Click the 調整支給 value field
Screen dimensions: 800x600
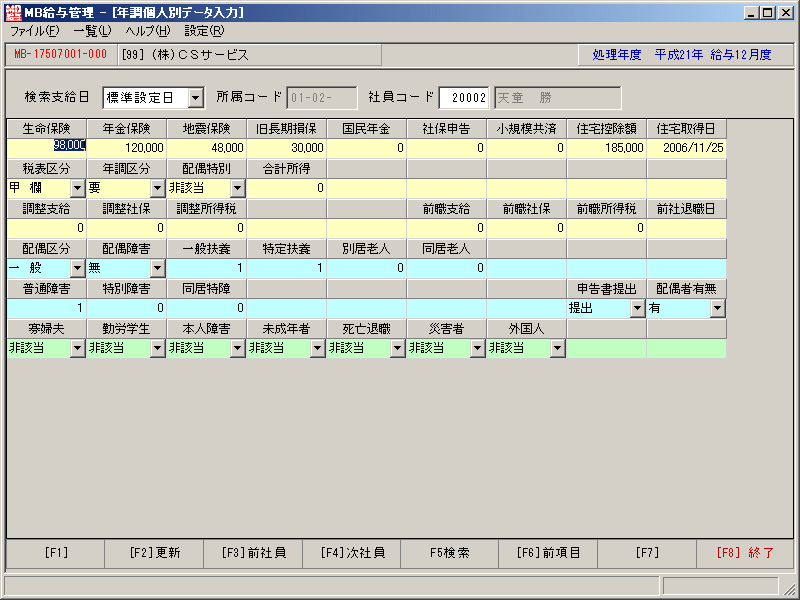point(47,228)
